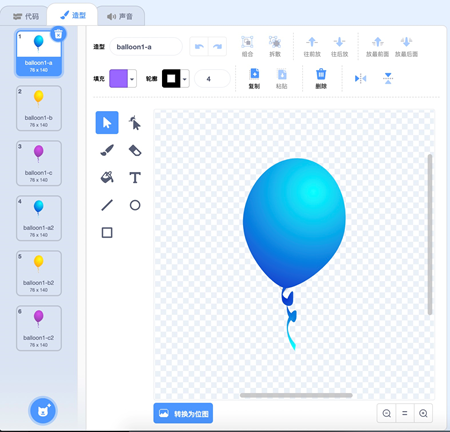Select the Fill bucket tool
Image resolution: width=450 pixels, height=432 pixels.
[107, 177]
